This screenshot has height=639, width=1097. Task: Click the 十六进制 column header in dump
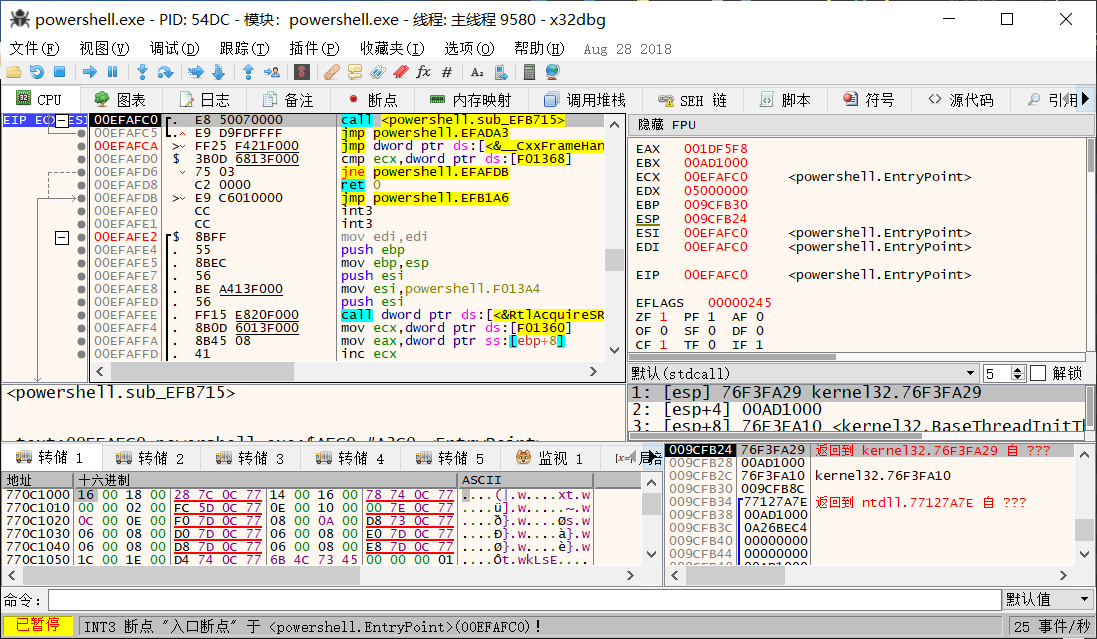pyautogui.click(x=266, y=480)
